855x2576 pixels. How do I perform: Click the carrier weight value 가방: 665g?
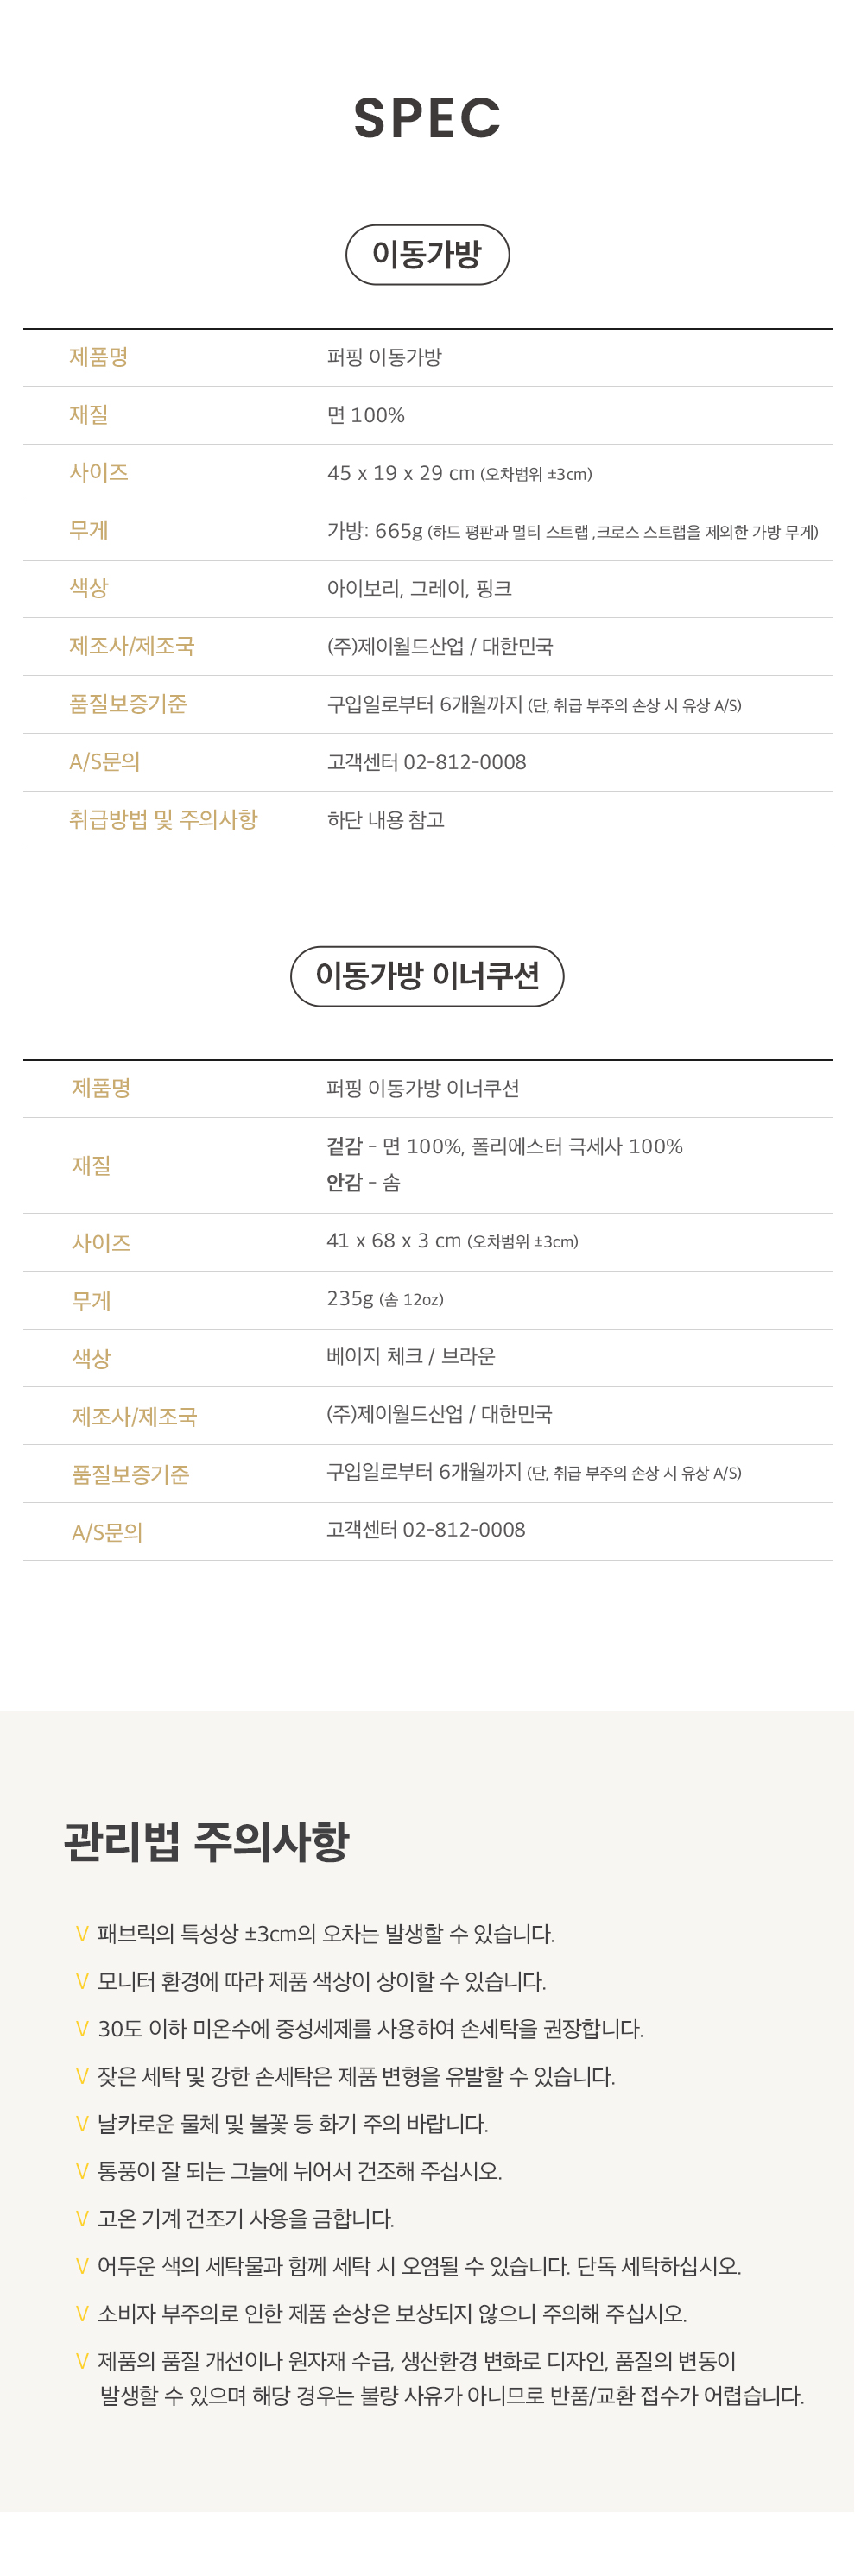point(375,531)
